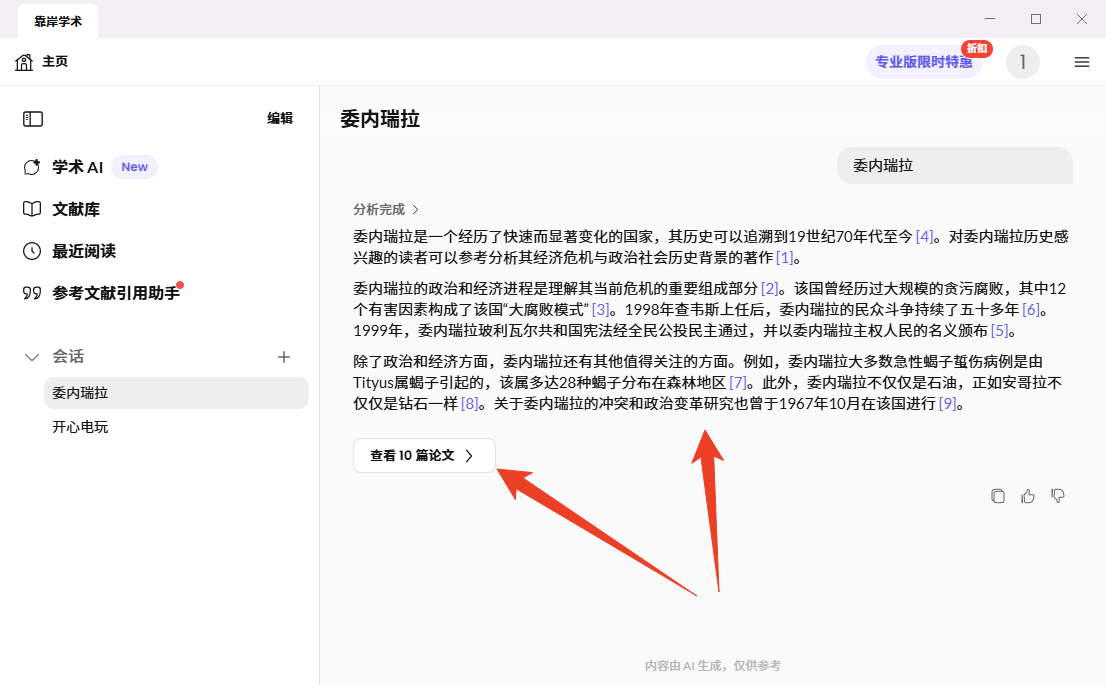The height and width of the screenshot is (685, 1106).
Task: Open citation link [7]
Action: pos(738,383)
